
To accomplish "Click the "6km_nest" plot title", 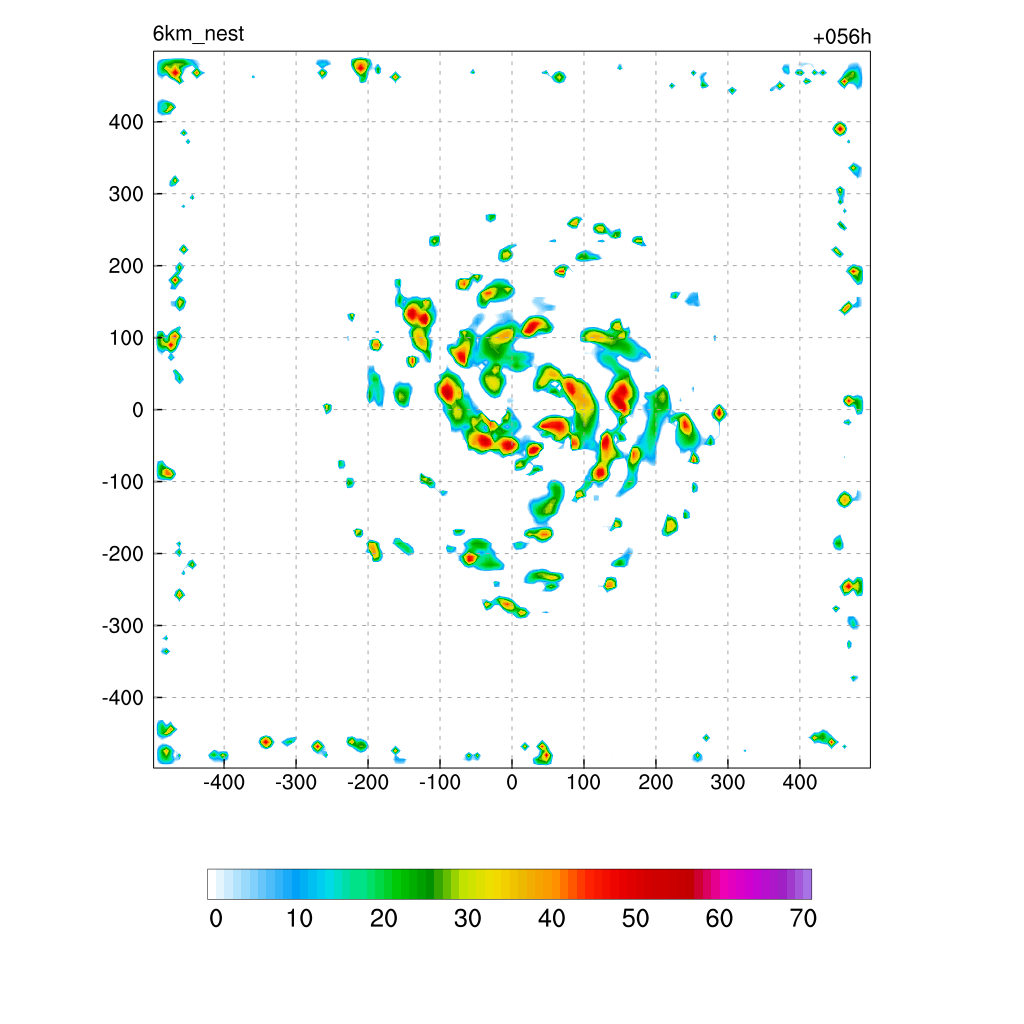I will coord(198,33).
